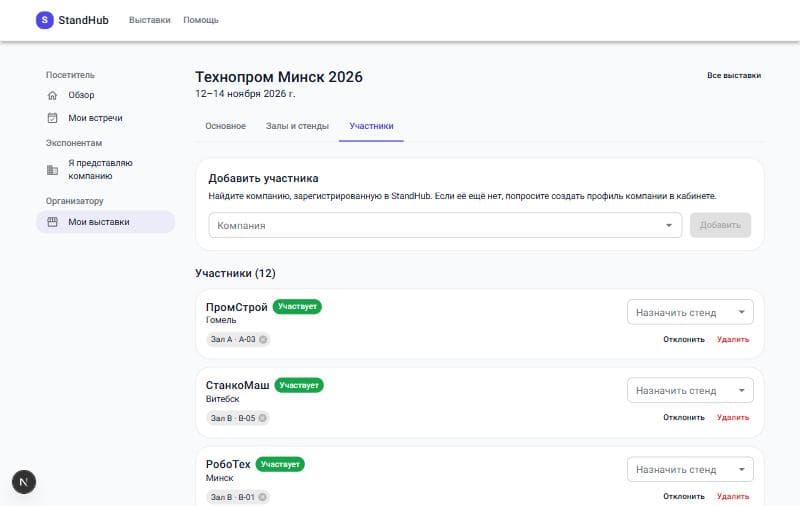
Task: Open Назначить стенд dropdown for РобоТех
Action: click(x=690, y=469)
